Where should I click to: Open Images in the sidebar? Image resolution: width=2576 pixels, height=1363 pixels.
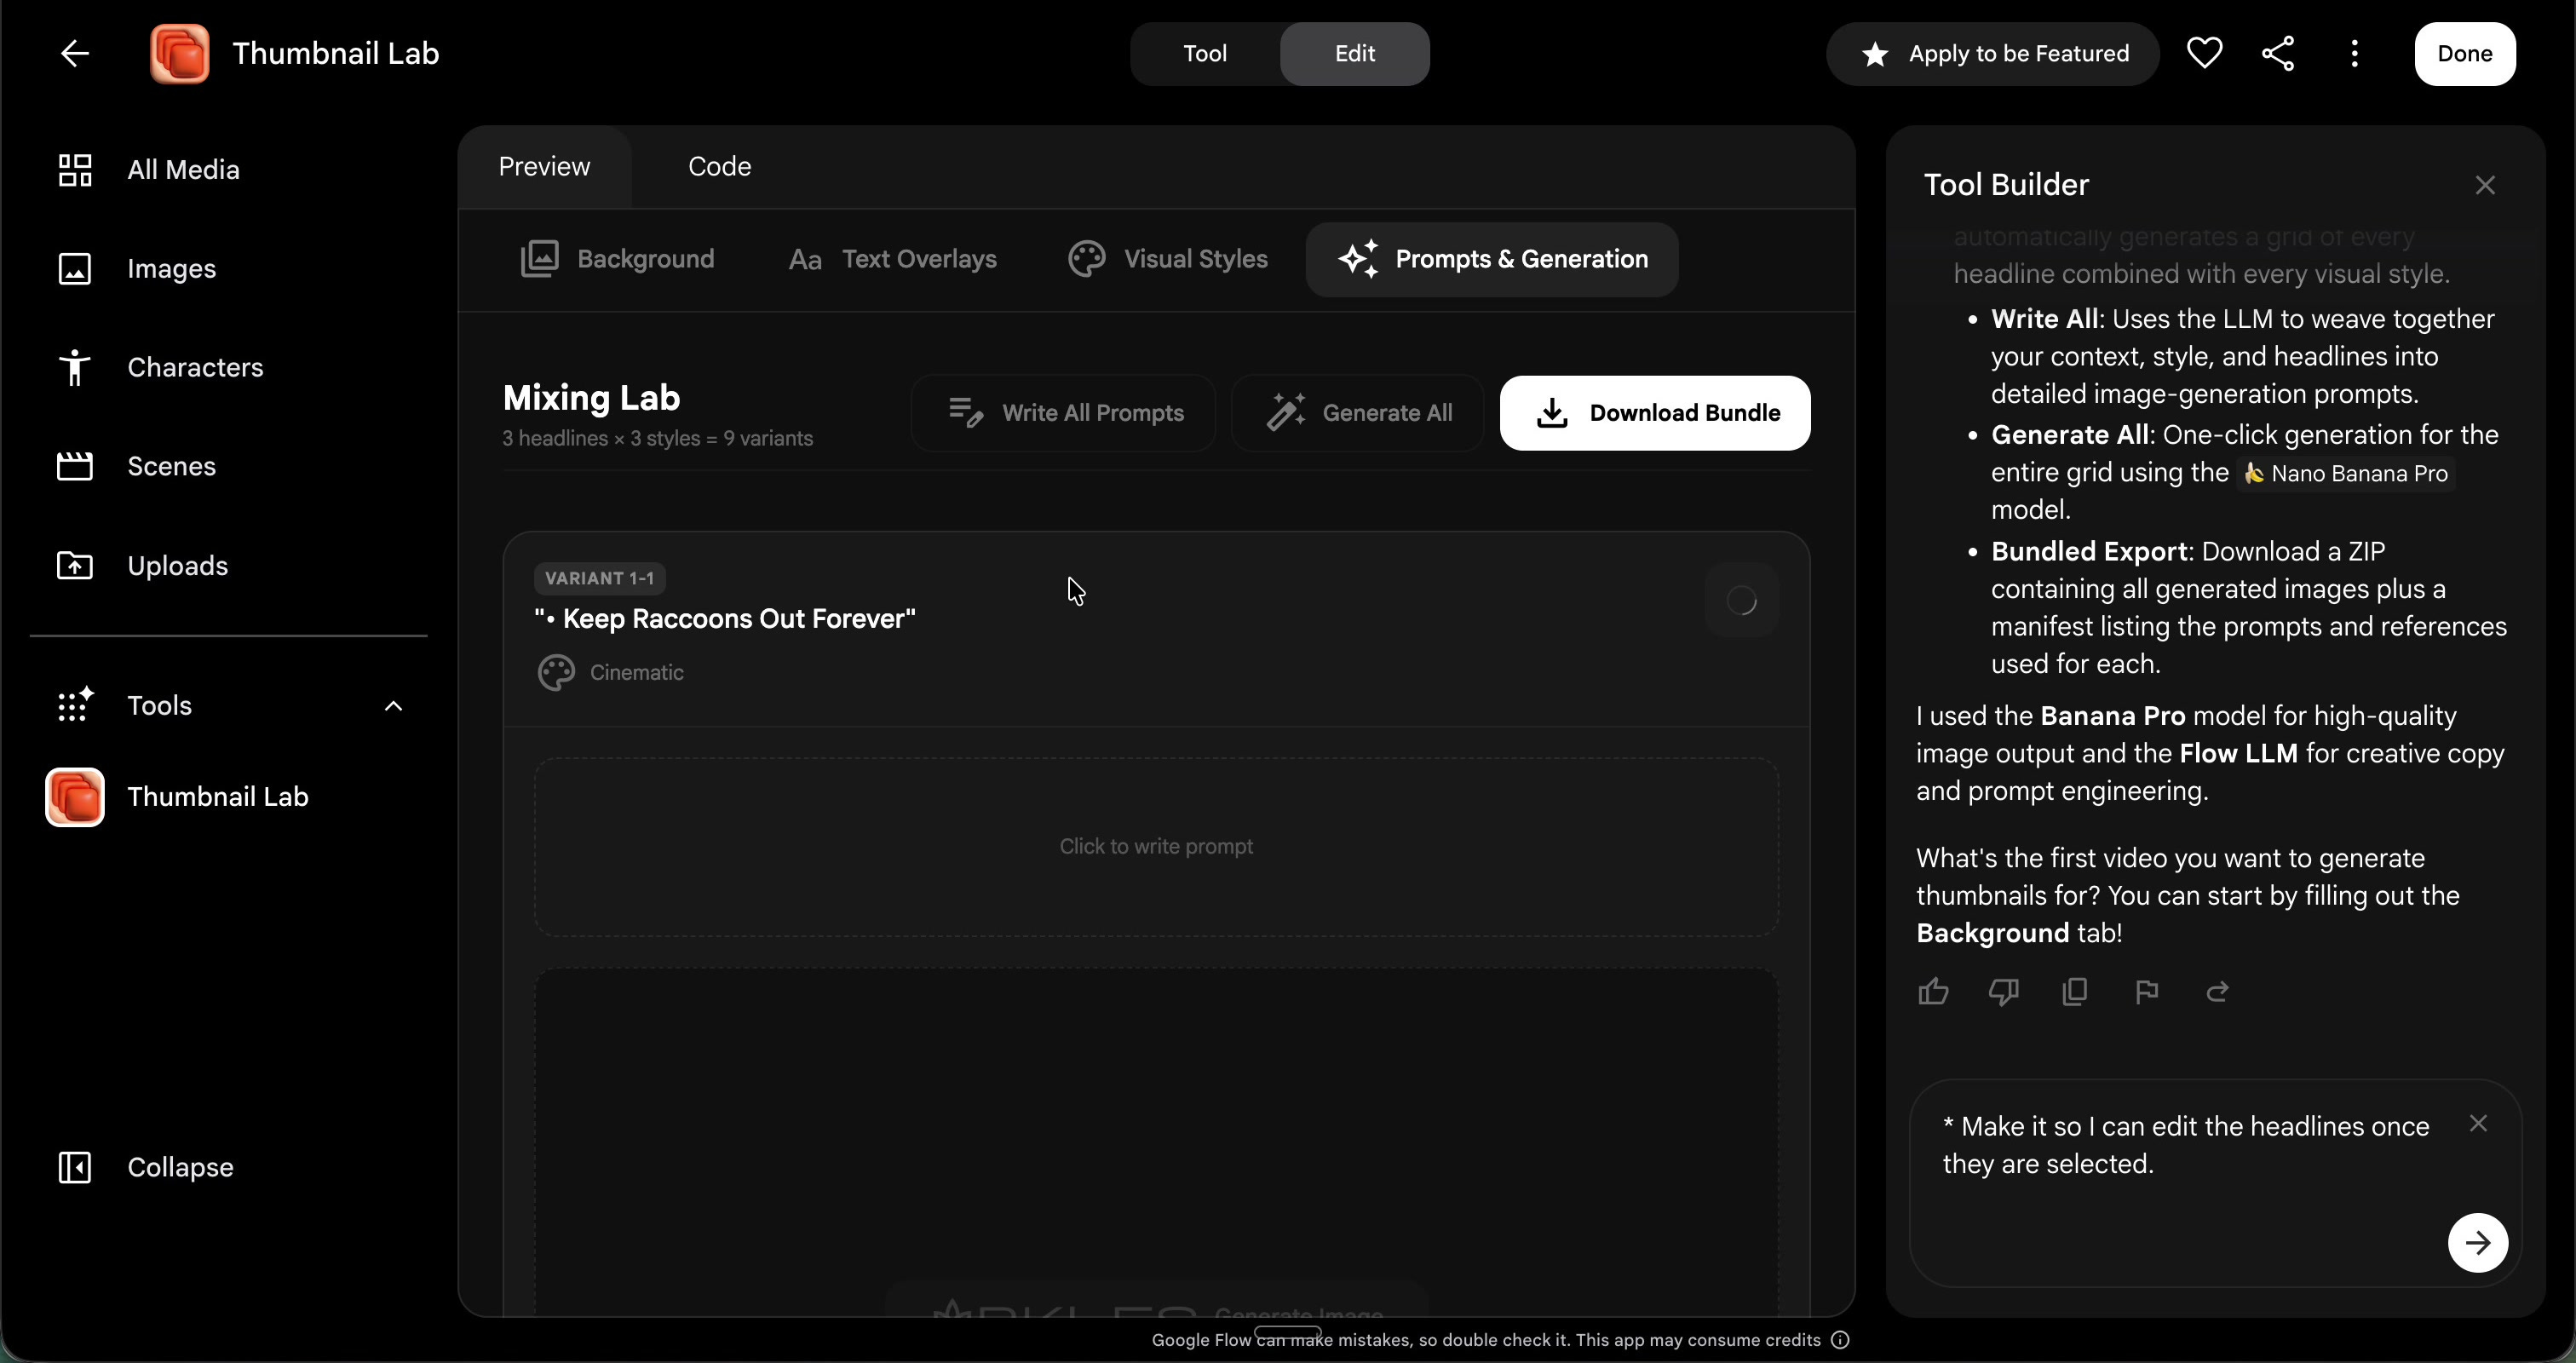coord(136,269)
